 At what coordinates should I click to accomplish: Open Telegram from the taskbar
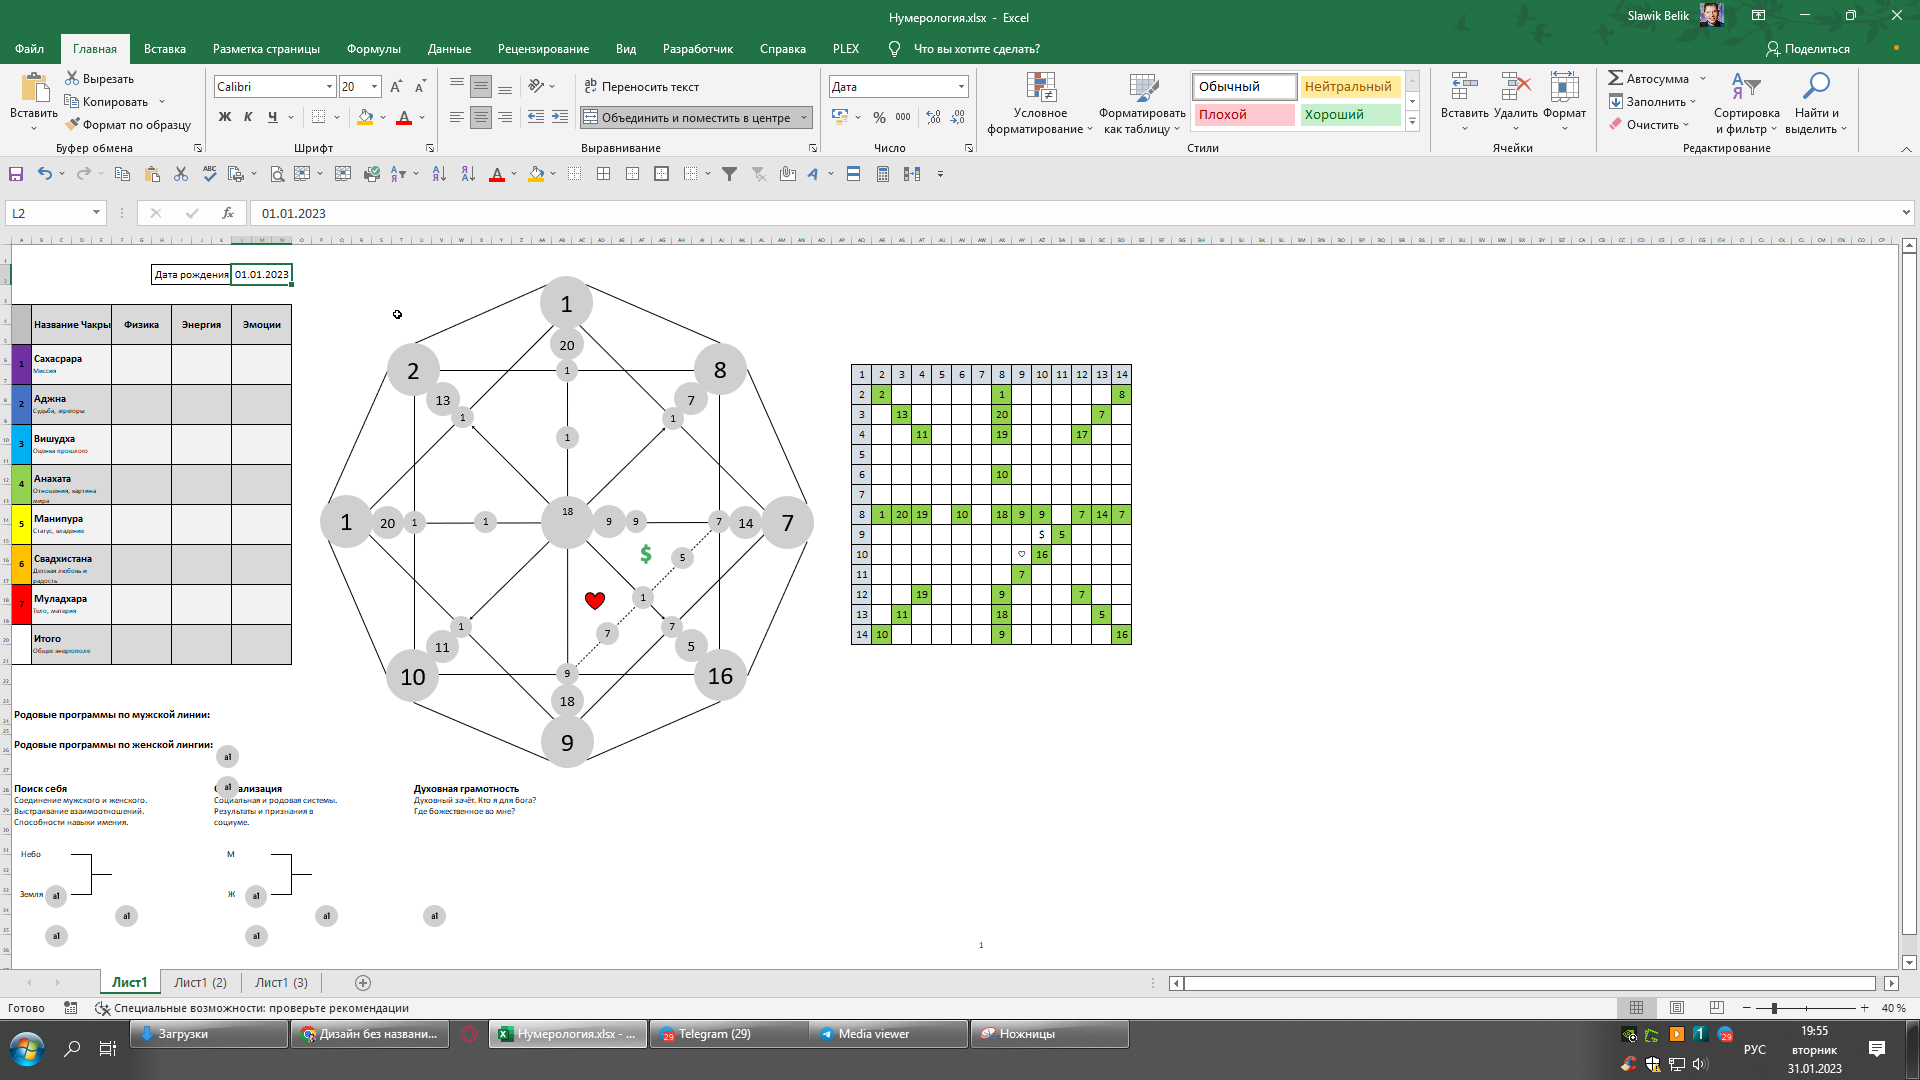[728, 1034]
